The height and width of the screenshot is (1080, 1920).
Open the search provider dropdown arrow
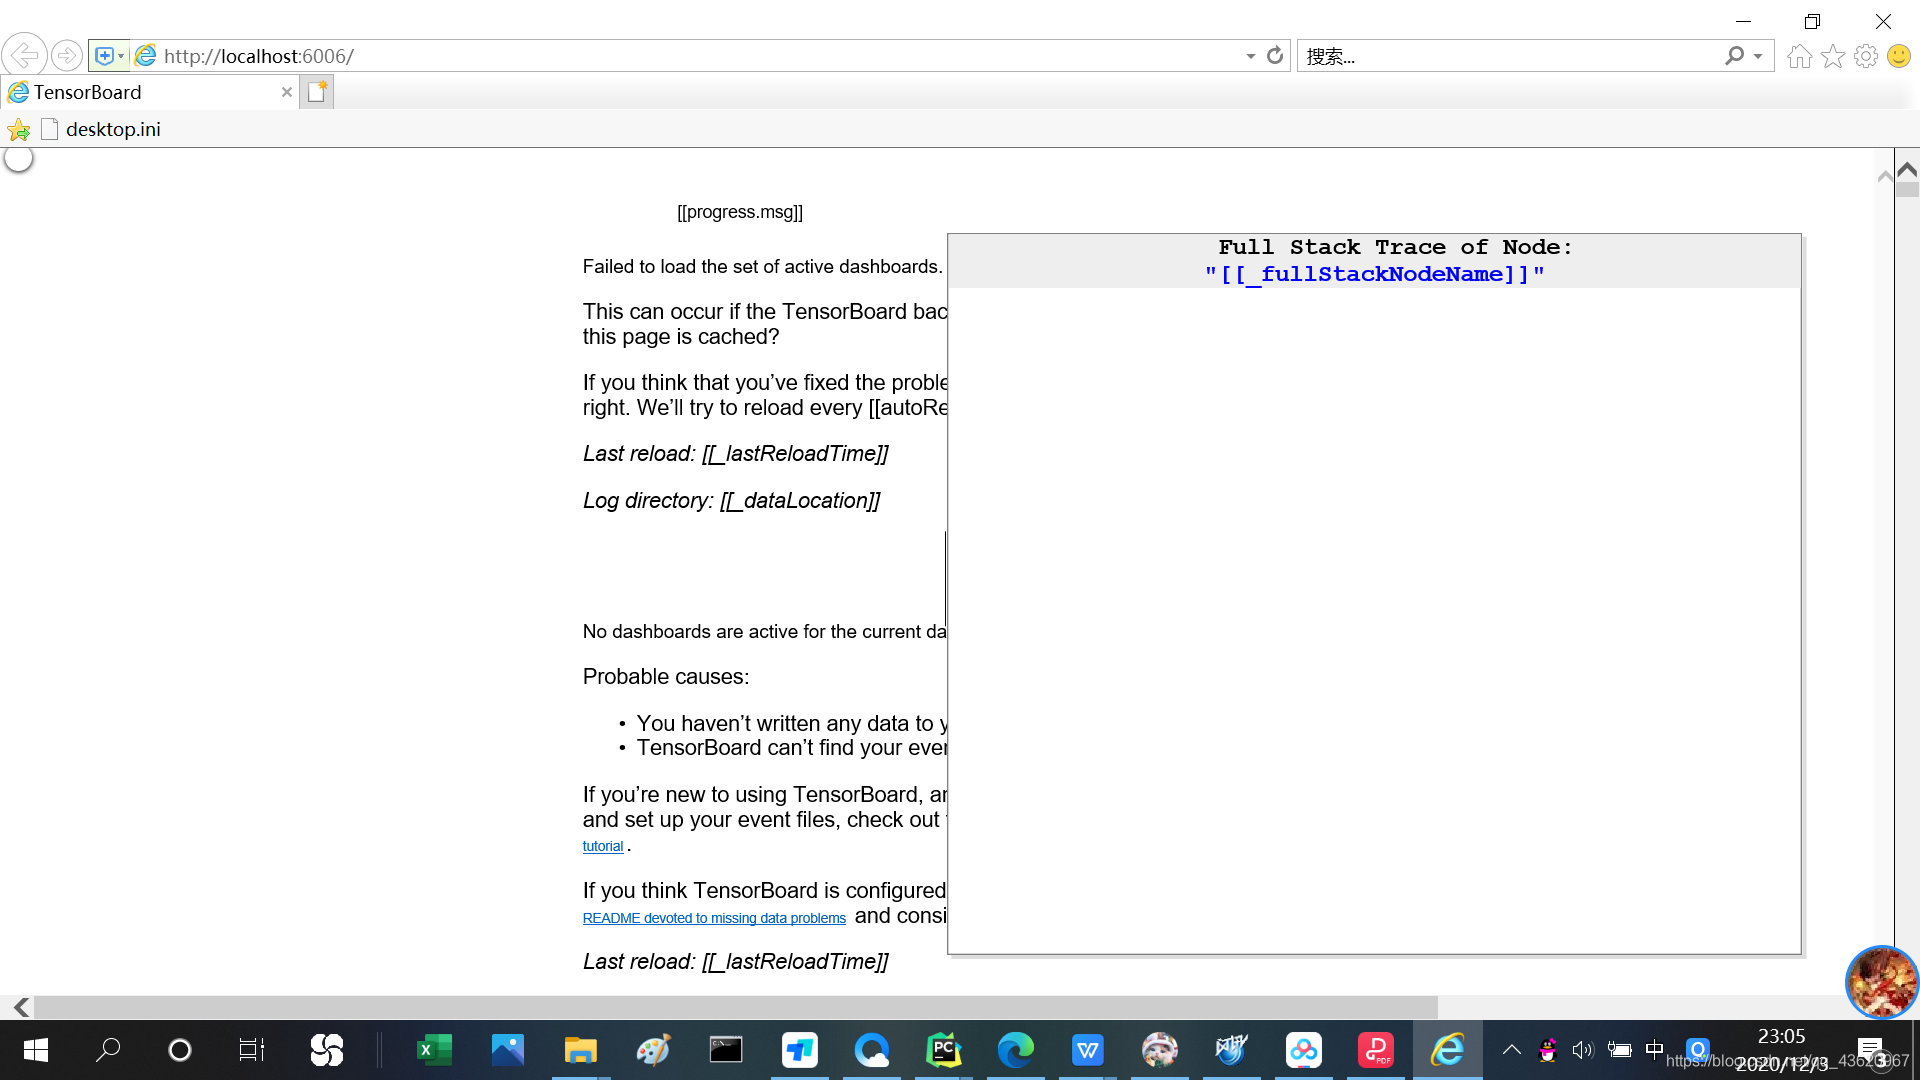coord(1758,56)
